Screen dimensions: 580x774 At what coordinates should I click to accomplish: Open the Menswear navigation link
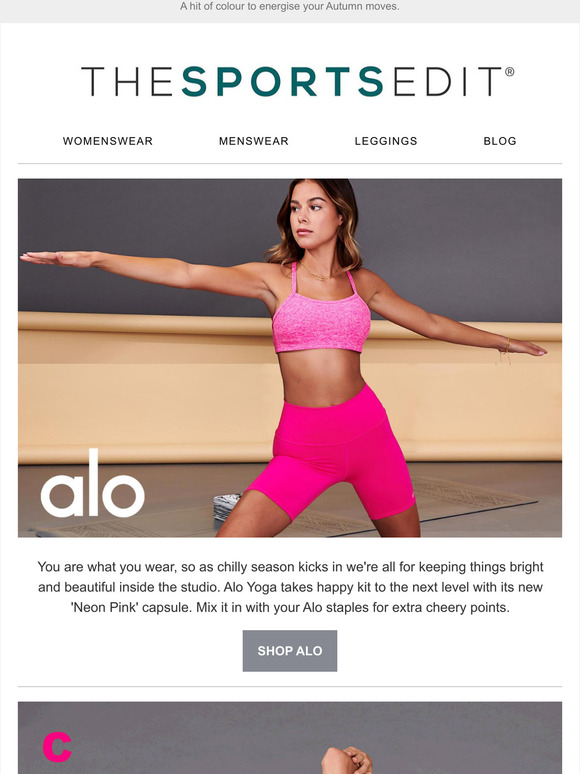[254, 141]
